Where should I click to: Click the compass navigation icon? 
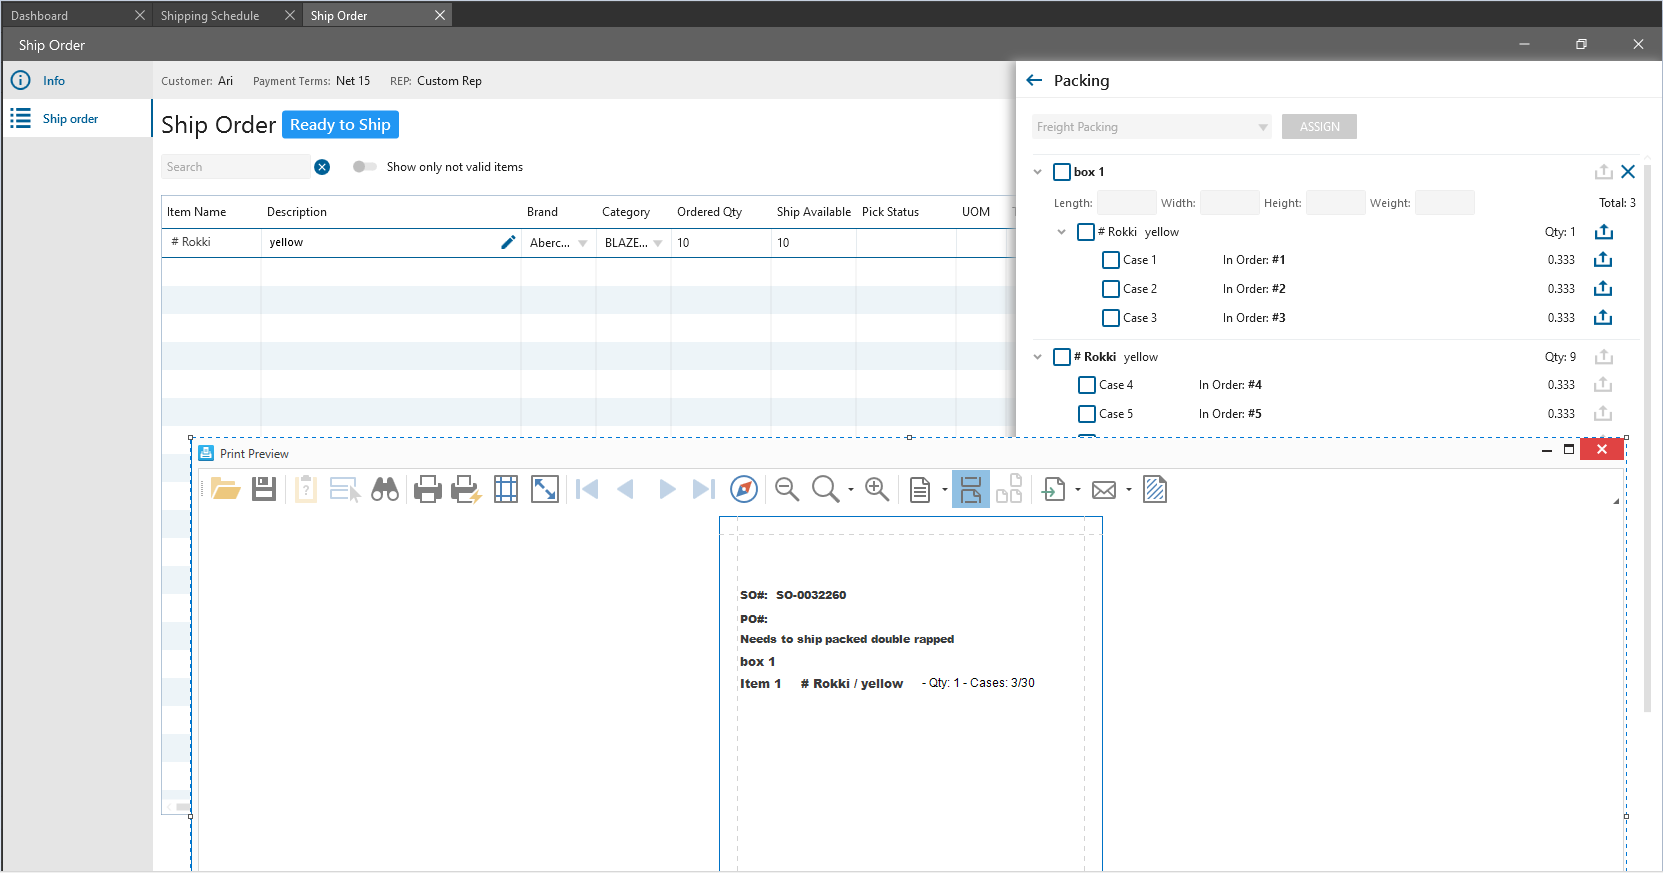tap(744, 489)
